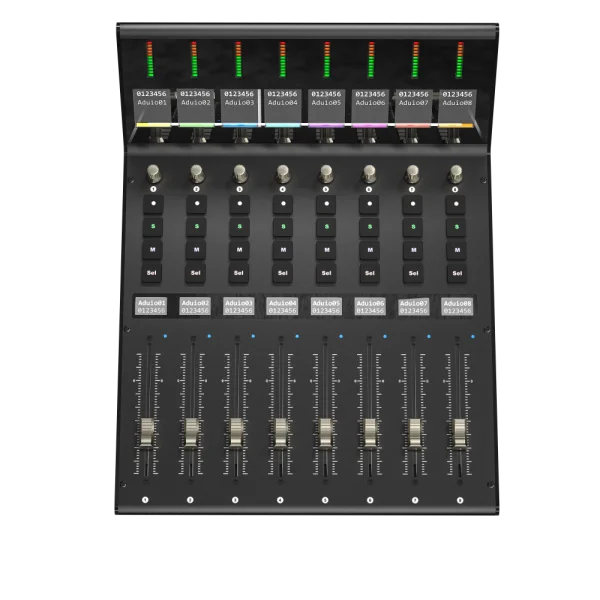Click rotary encoder knob 2
This screenshot has width=600, height=600.
click(x=197, y=174)
